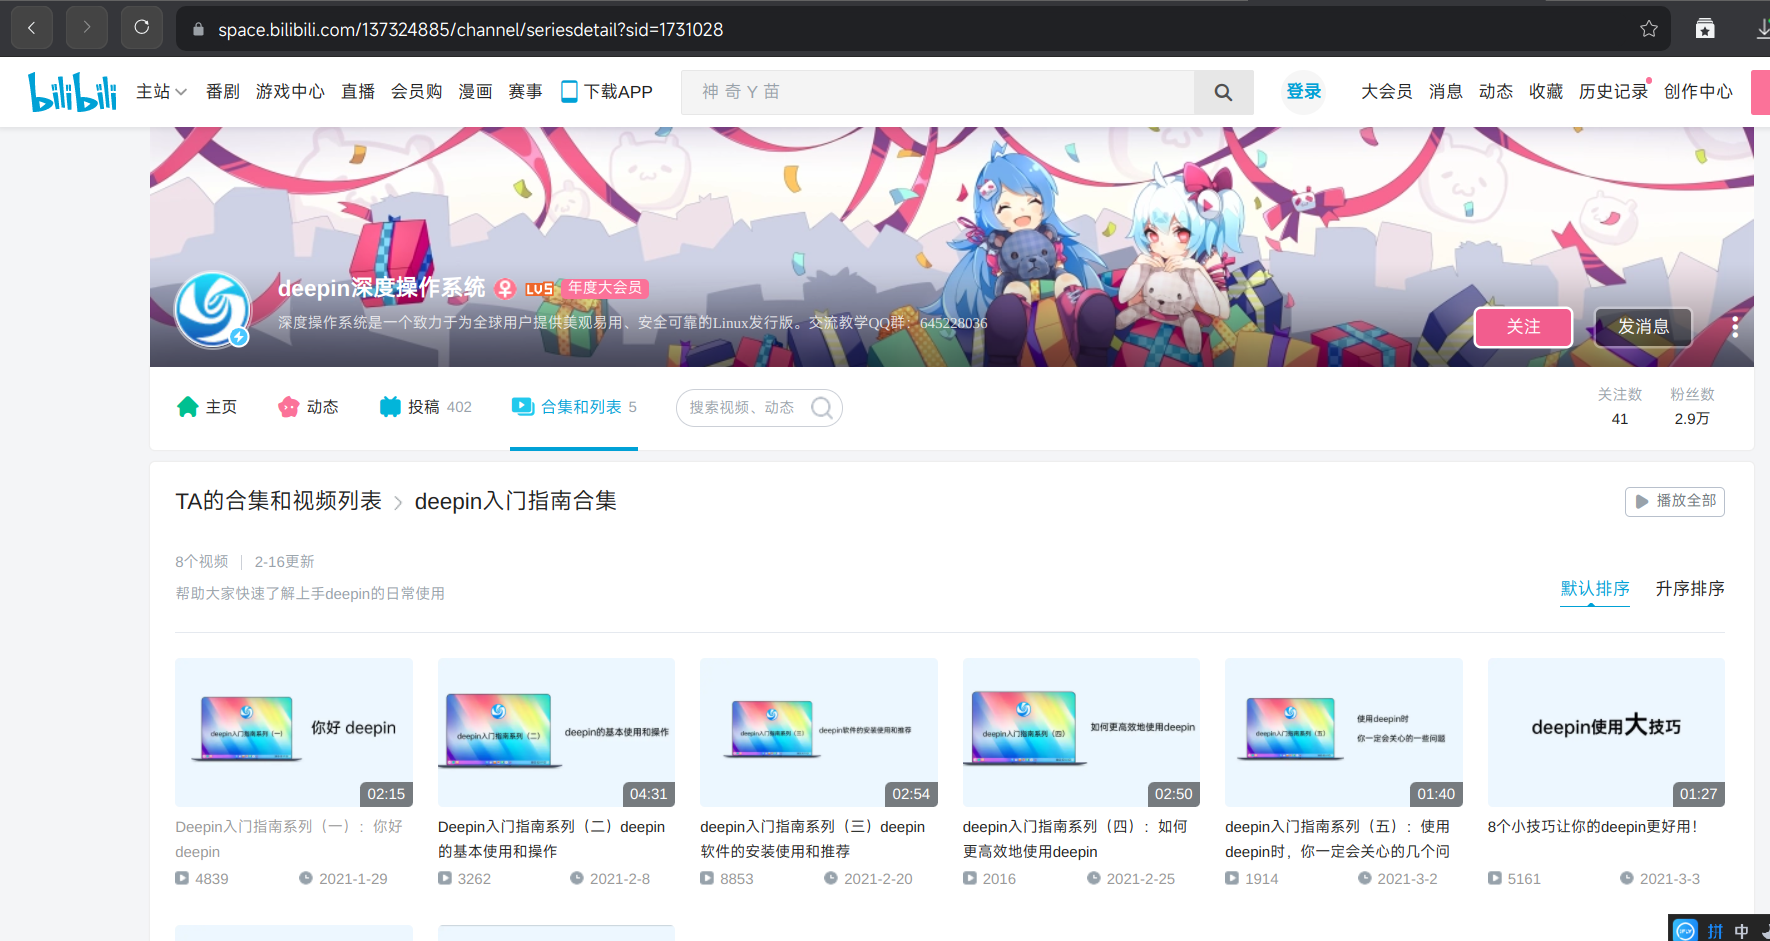Image resolution: width=1770 pixels, height=941 pixels.
Task: Switch to the 投稿 tab
Action: (424, 406)
